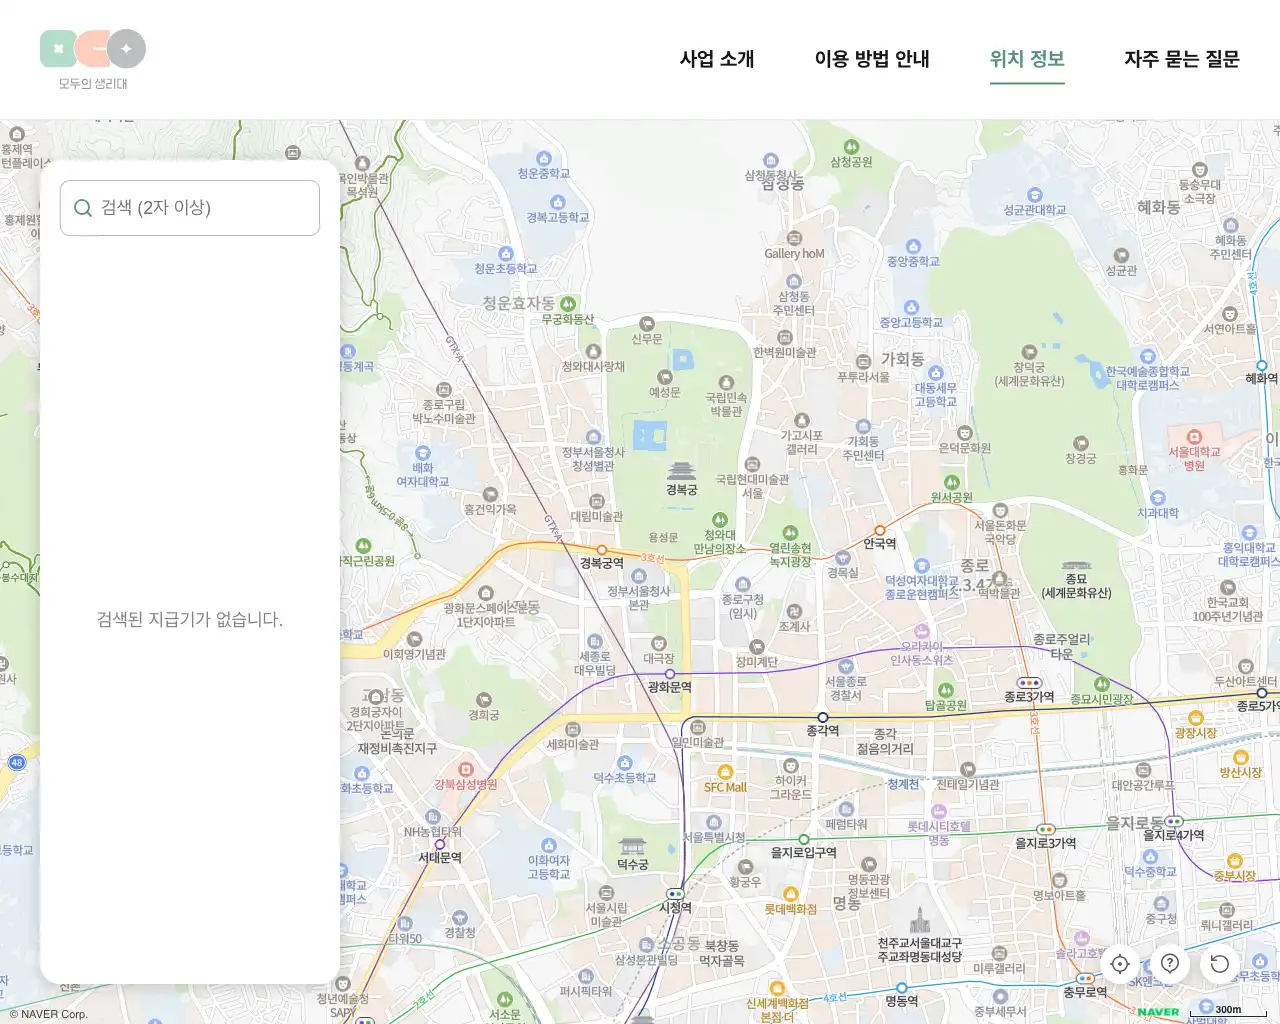
Task: Select the SFC Mall marker
Action: coord(726,772)
